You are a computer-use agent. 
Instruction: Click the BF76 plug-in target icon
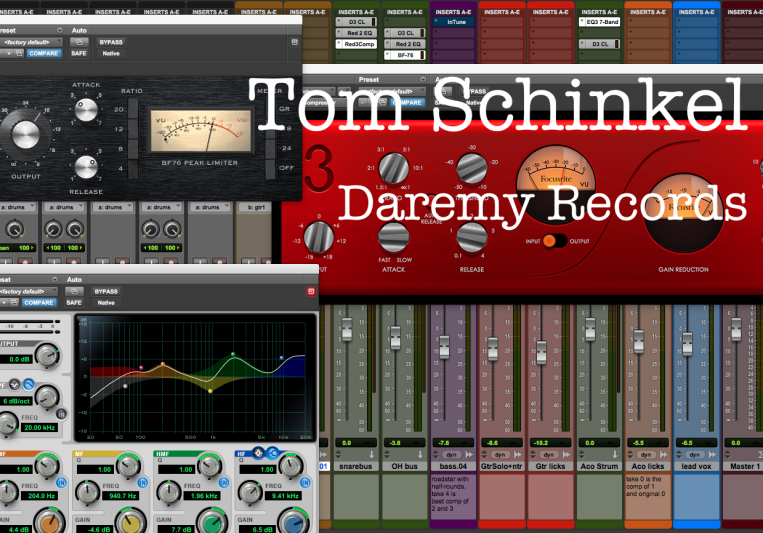tap(294, 42)
